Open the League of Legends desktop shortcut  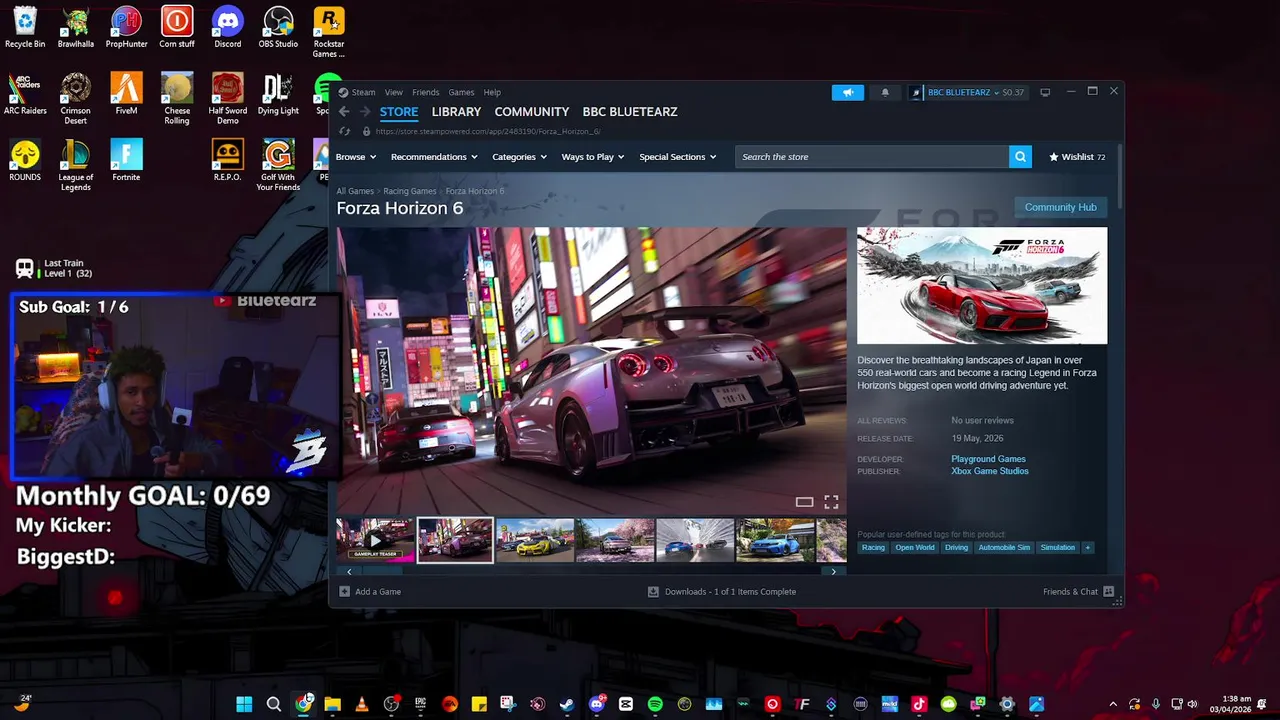(75, 165)
